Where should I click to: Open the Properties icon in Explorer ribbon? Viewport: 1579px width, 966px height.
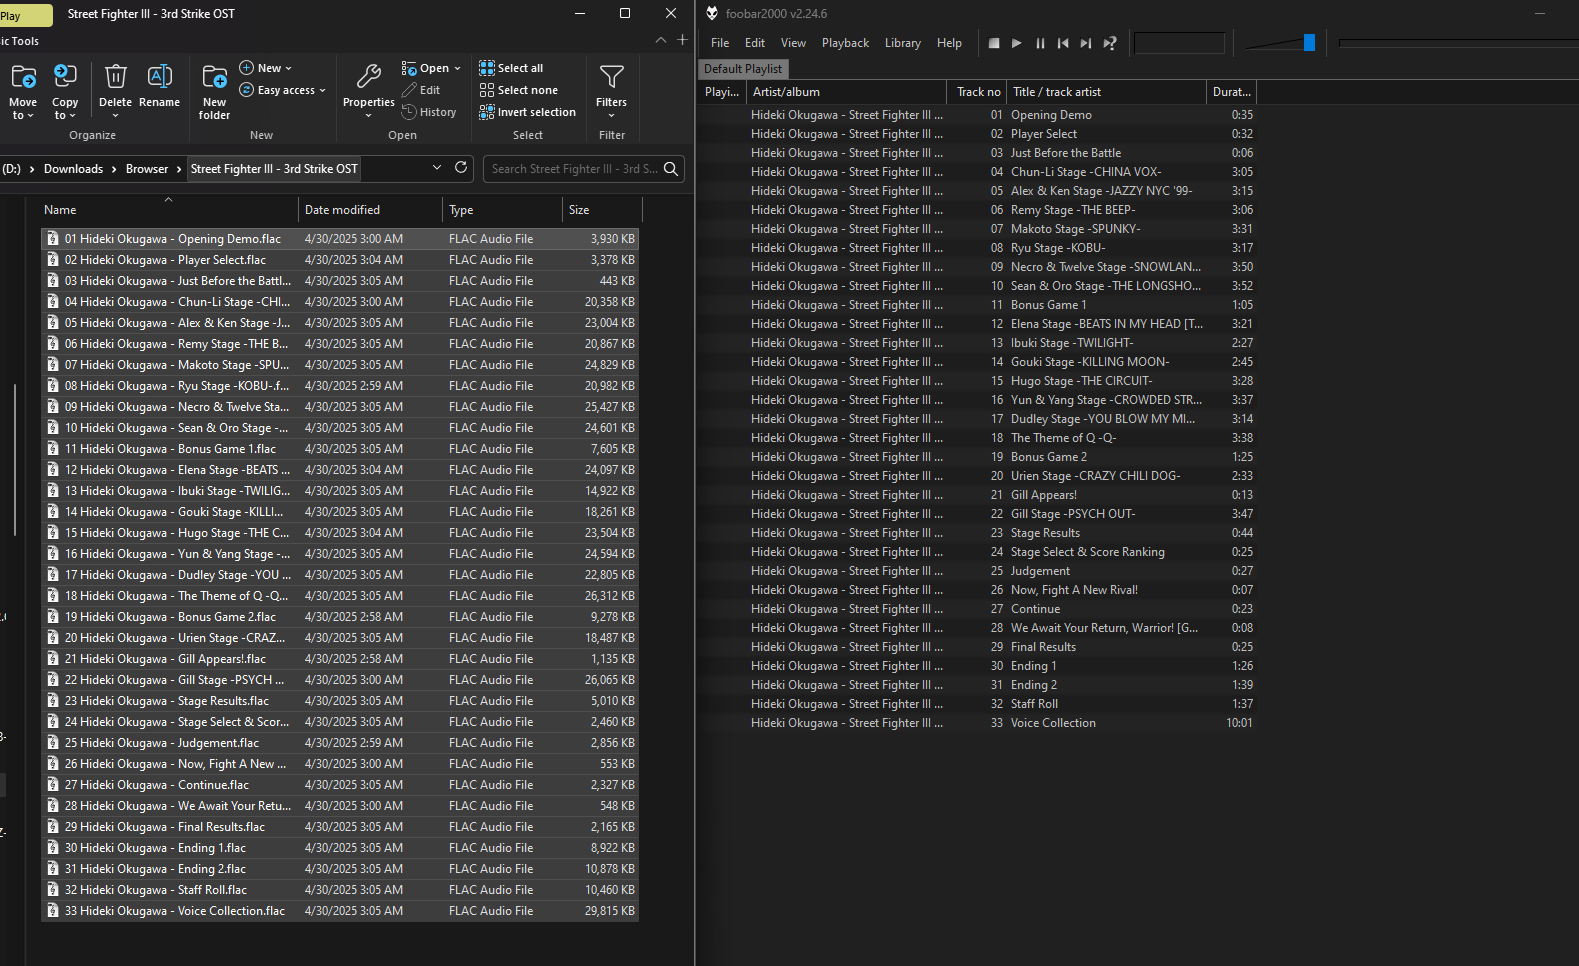(x=369, y=77)
